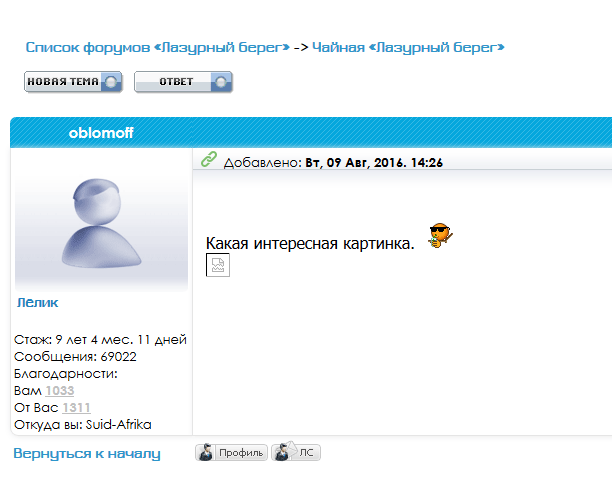Click the New Topic (НОВАЯ ТЕМА) button

click(73, 82)
